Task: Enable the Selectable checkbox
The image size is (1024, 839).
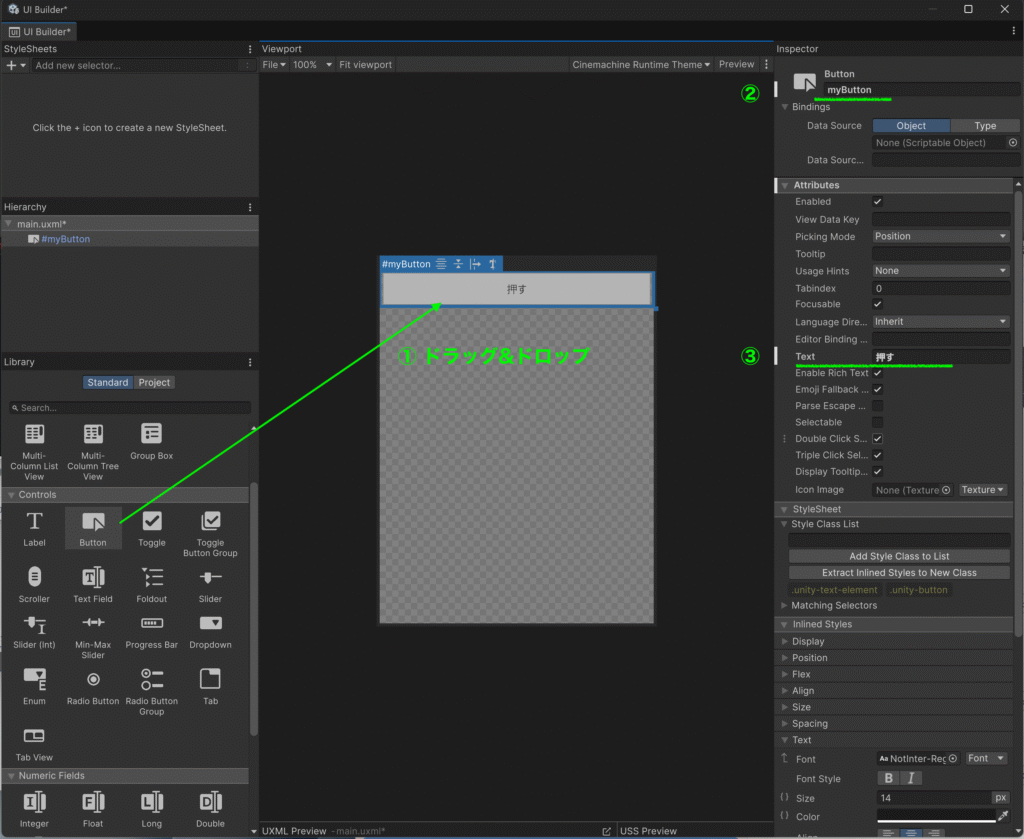Action: tap(878, 423)
